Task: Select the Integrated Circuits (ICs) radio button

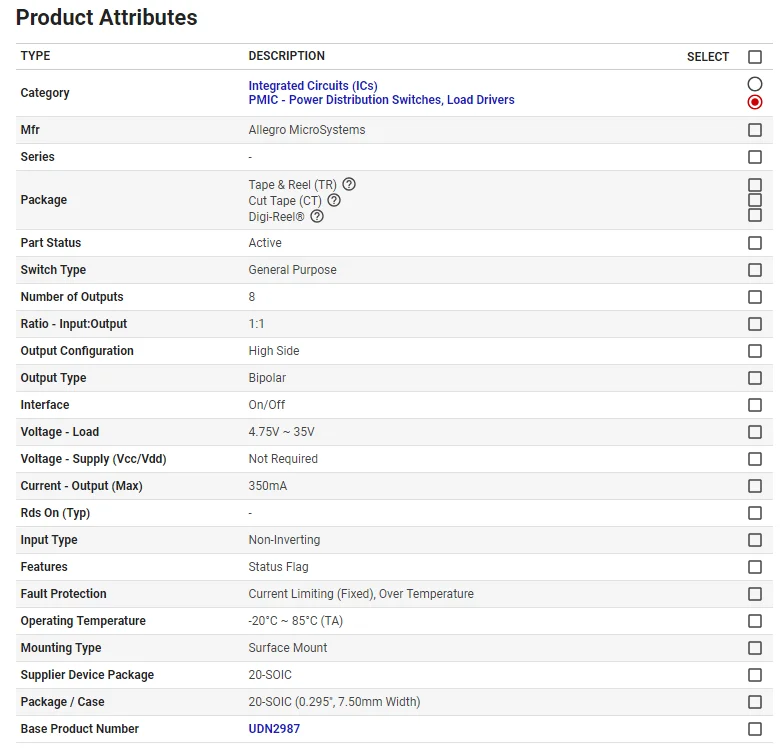Action: pyautogui.click(x=755, y=84)
